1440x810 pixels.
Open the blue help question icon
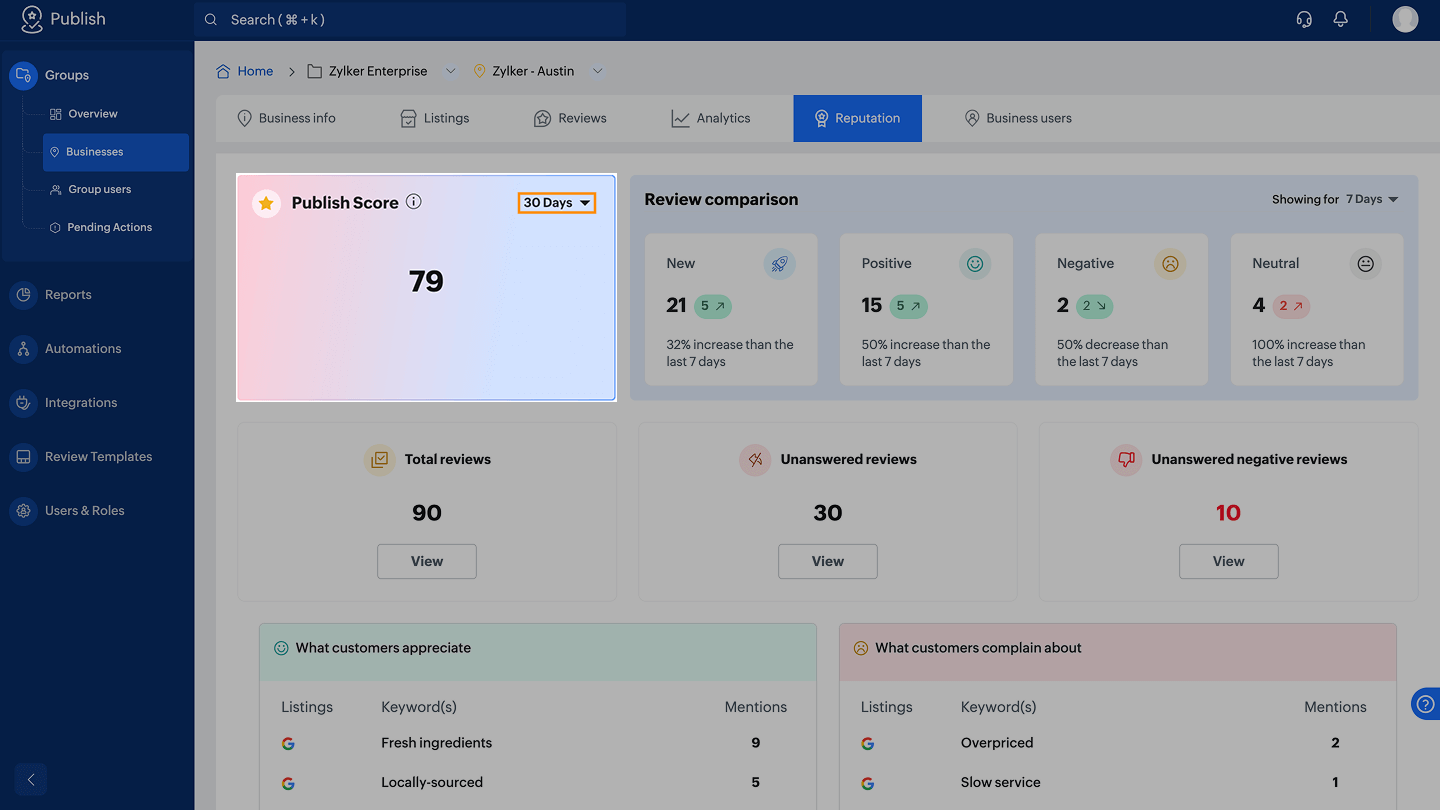(x=1425, y=704)
